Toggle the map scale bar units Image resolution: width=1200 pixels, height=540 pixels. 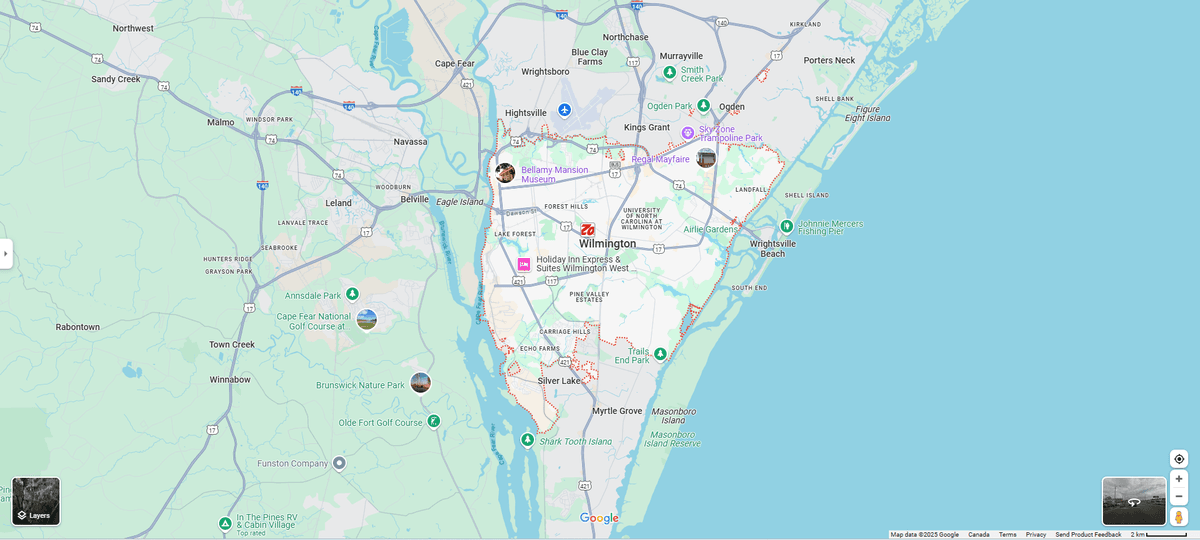[x=1158, y=535]
